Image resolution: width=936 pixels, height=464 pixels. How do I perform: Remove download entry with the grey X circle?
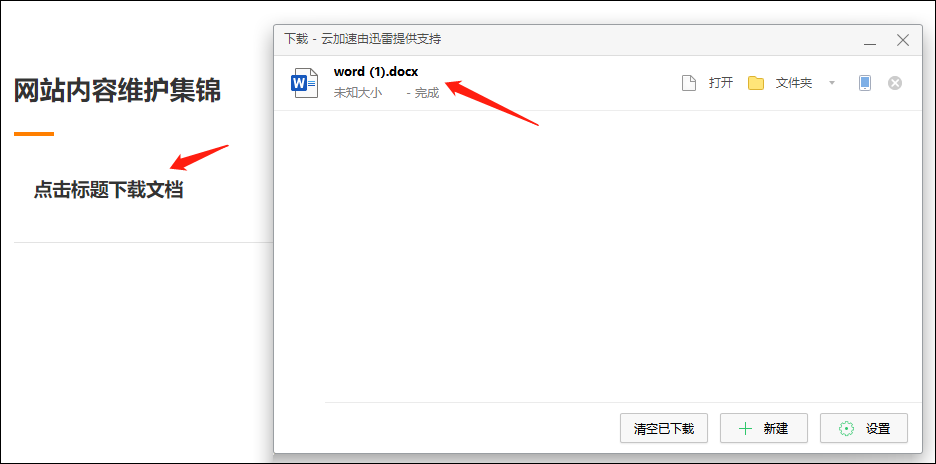[x=895, y=83]
